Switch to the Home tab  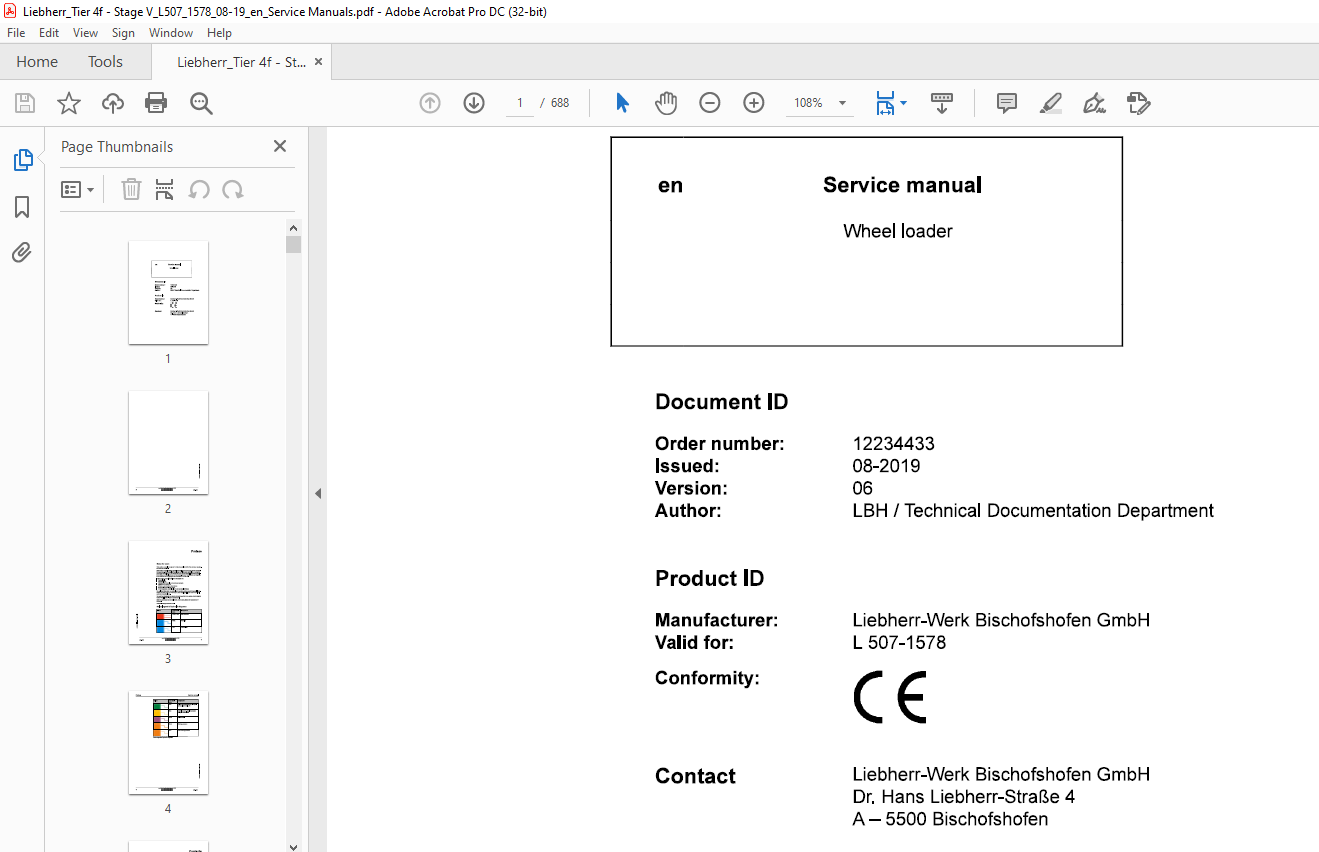(37, 62)
